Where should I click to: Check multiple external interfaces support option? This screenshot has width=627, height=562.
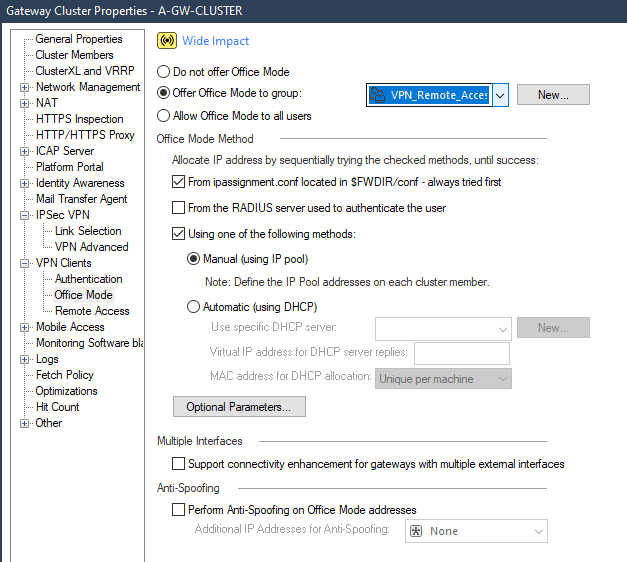pos(179,464)
